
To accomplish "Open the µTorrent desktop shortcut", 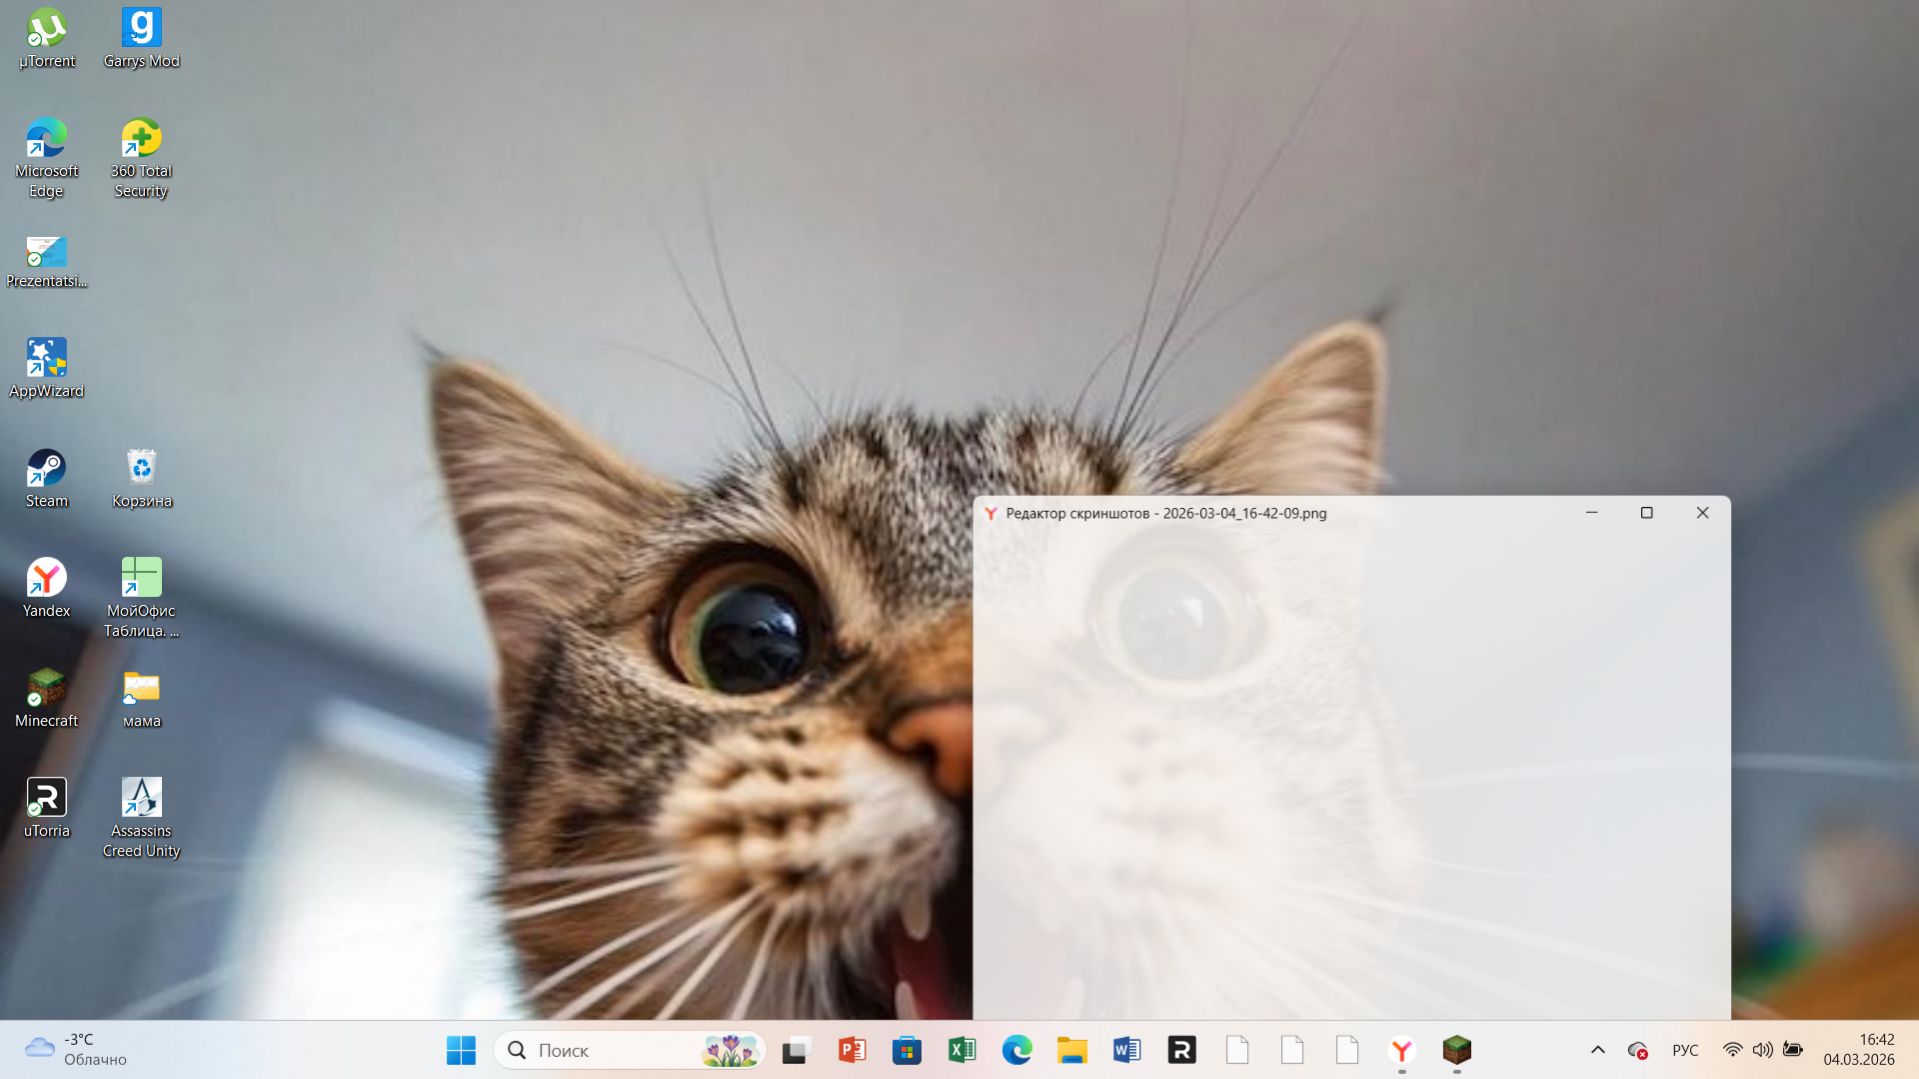I will (x=46, y=40).
